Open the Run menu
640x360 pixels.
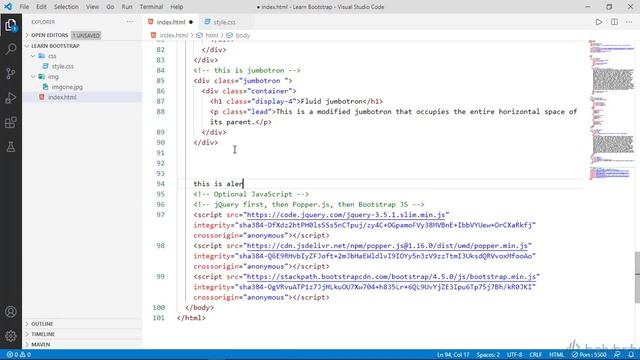127,7
